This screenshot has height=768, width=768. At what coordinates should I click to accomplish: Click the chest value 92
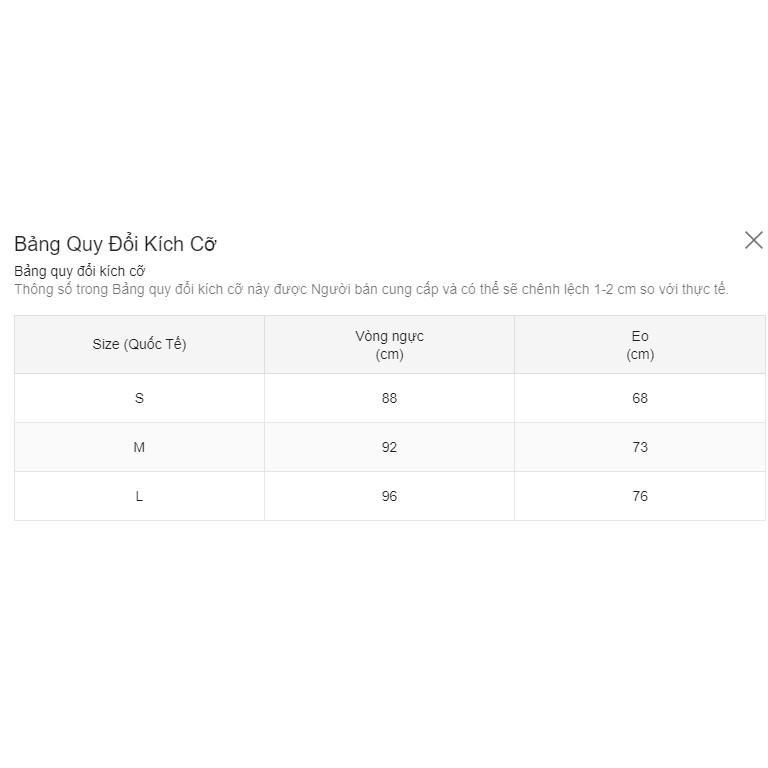pos(389,447)
